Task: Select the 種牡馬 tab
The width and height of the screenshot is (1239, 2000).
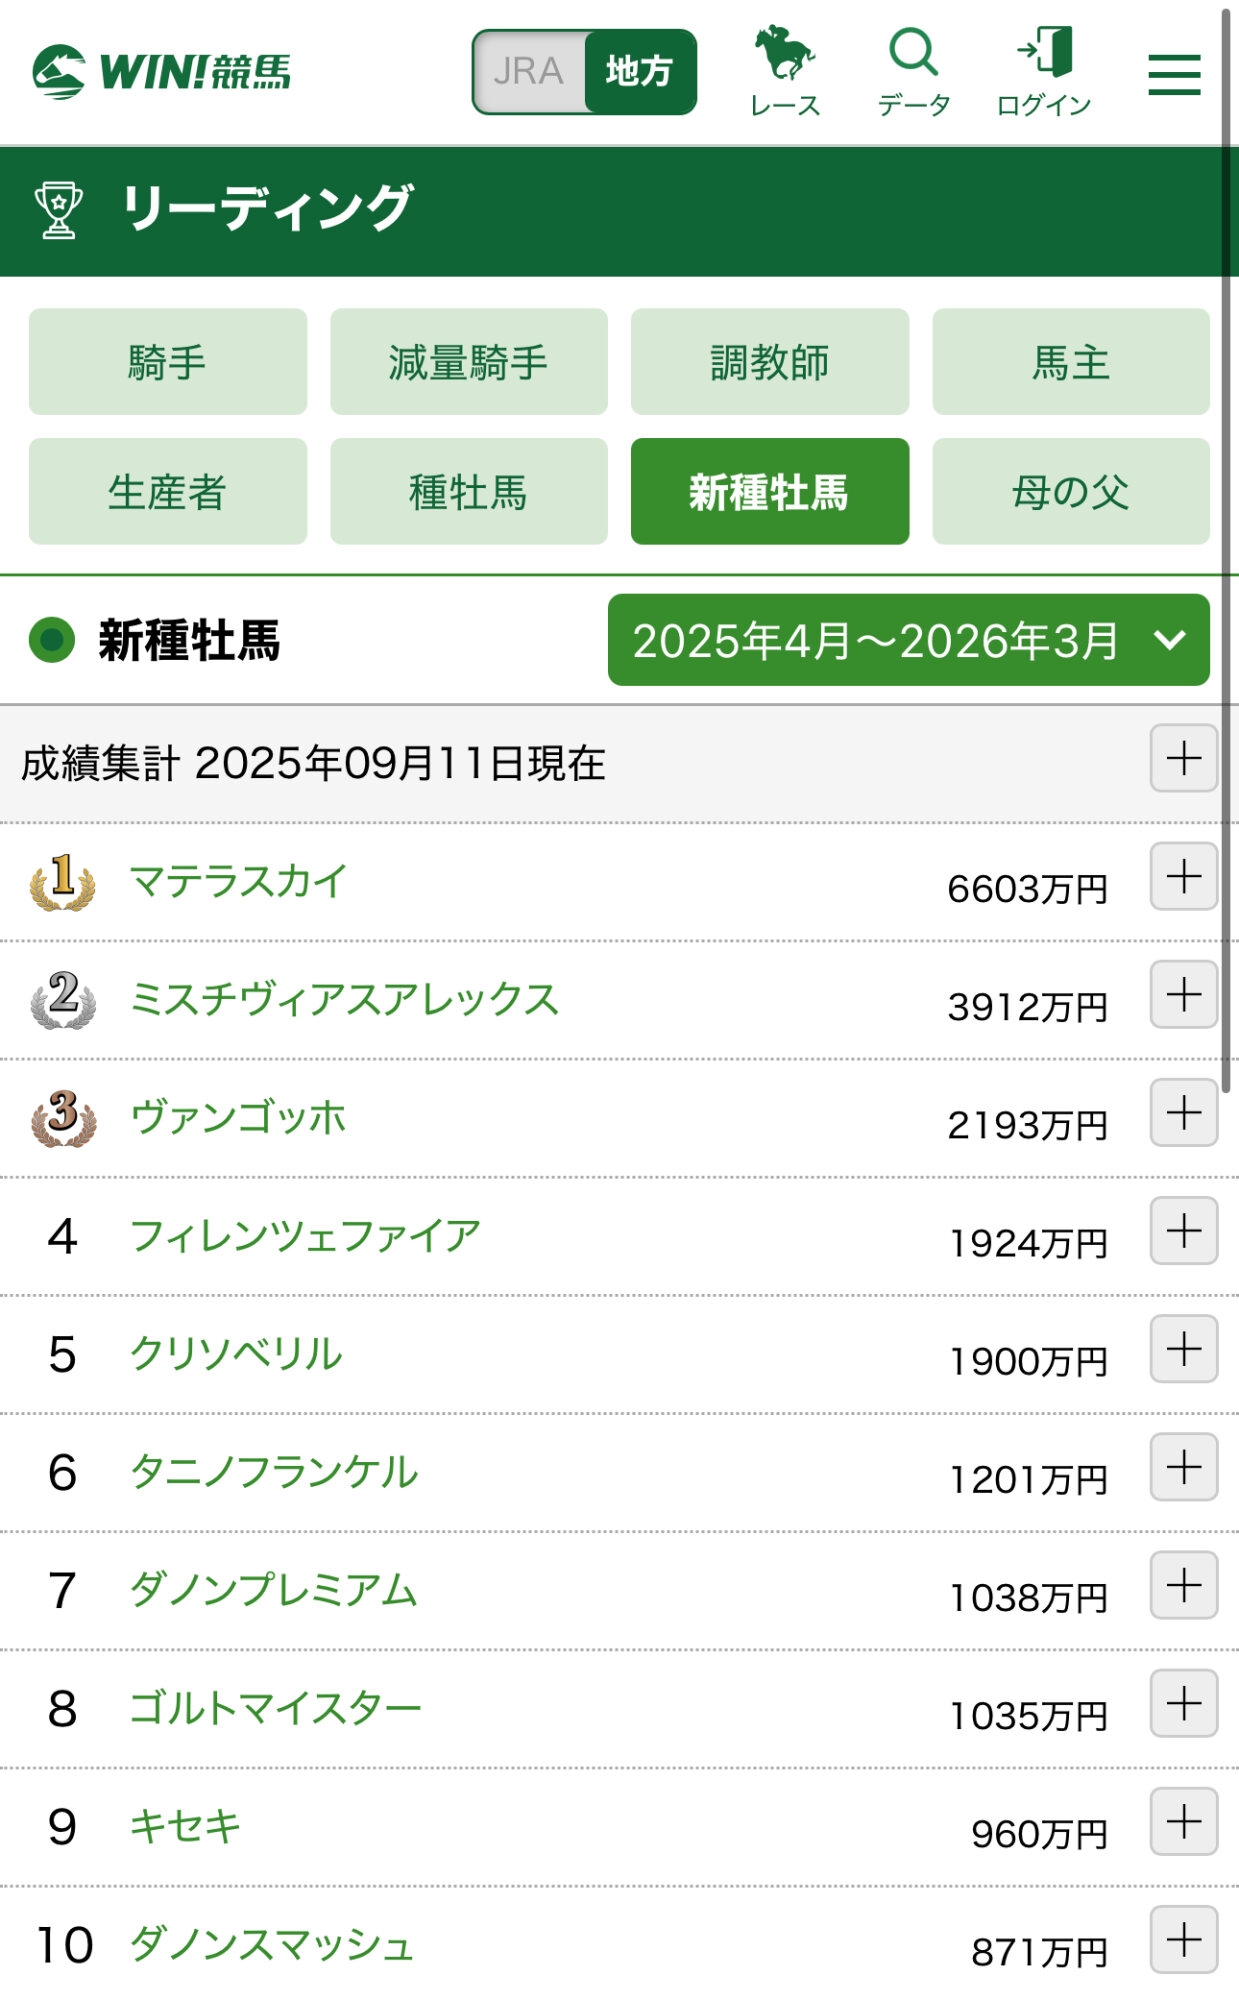Action: [468, 492]
